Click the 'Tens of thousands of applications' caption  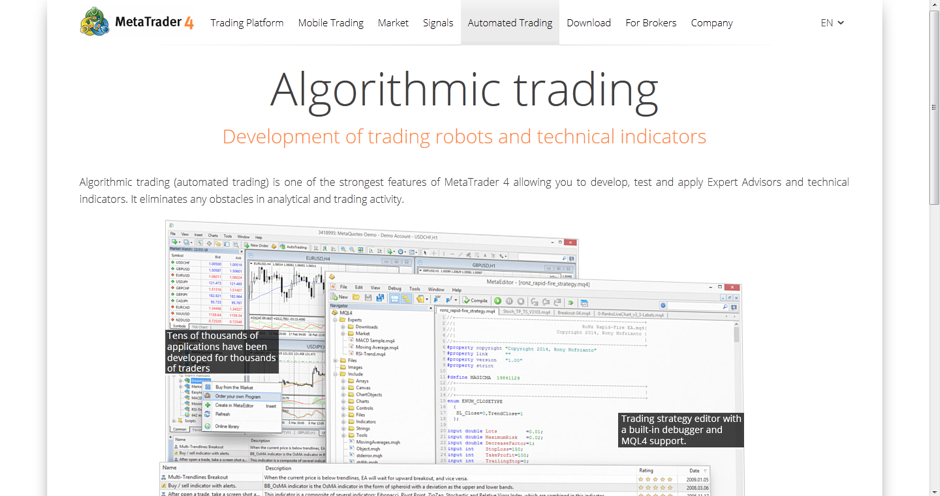222,352
